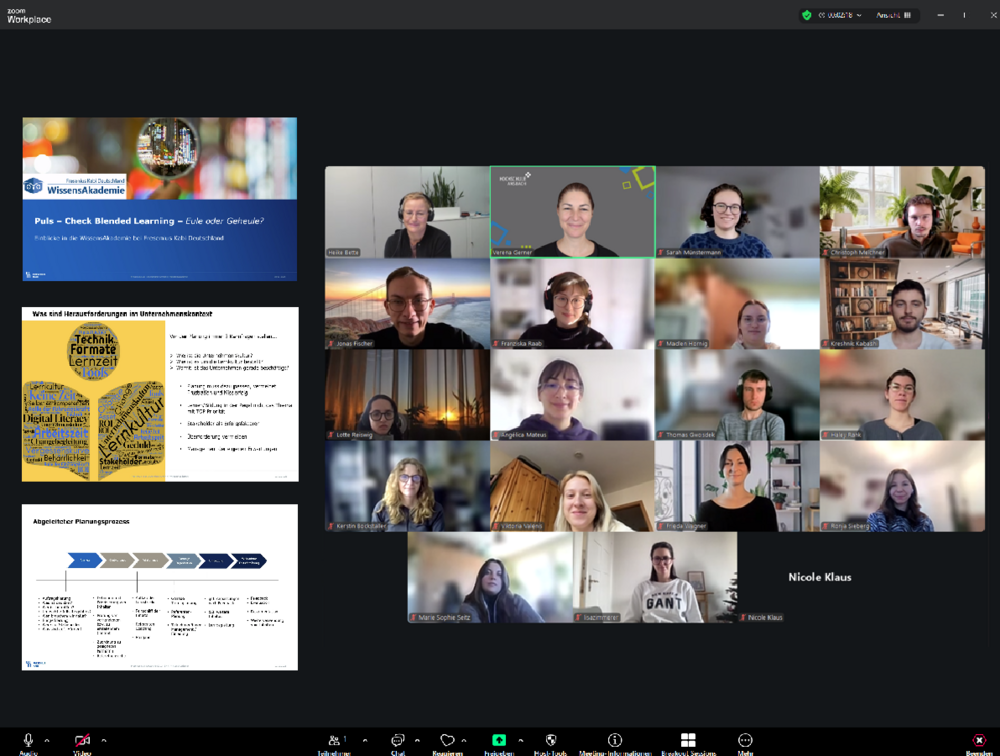Open Breakout Sessions
This screenshot has height=756, width=1000.
688,741
